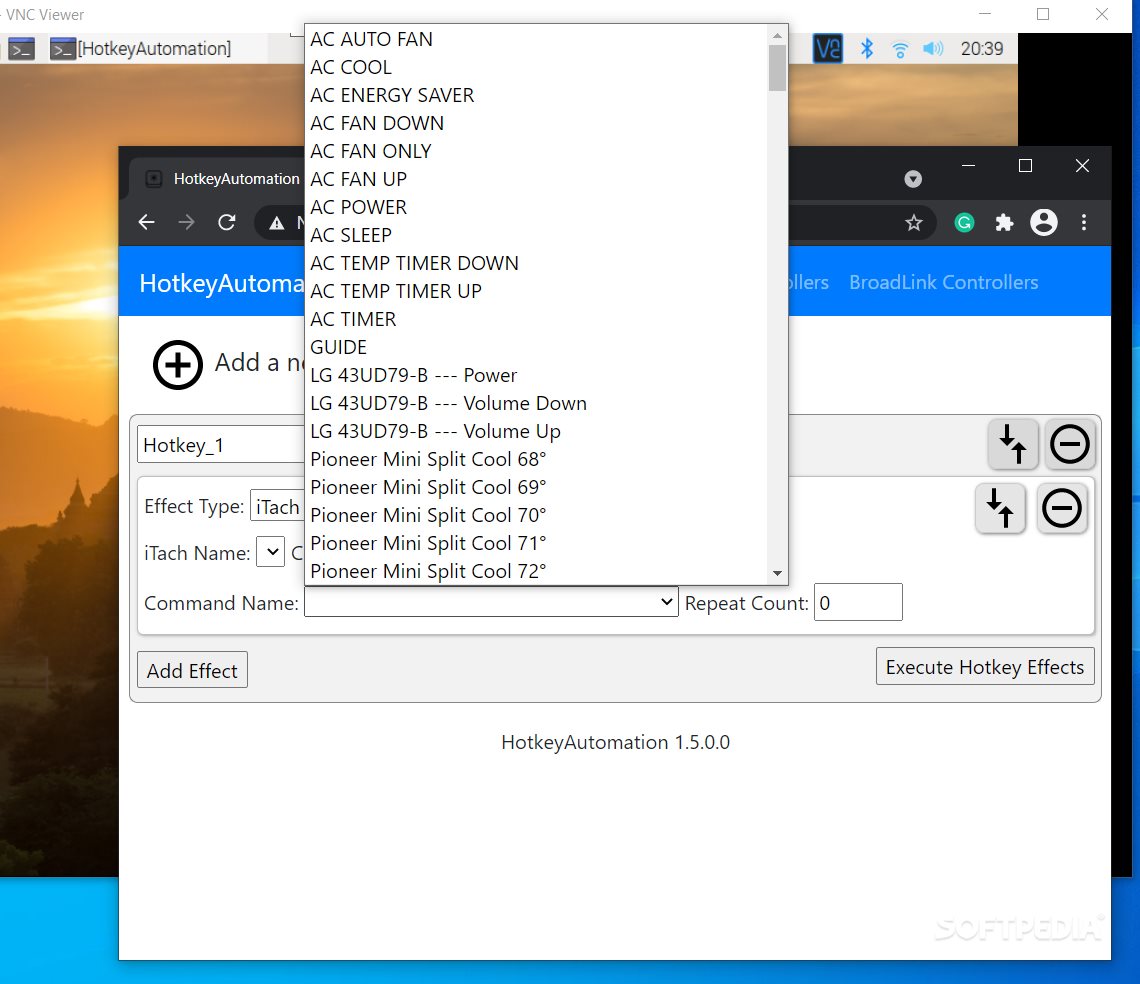Click the Add Effect button

point(193,670)
